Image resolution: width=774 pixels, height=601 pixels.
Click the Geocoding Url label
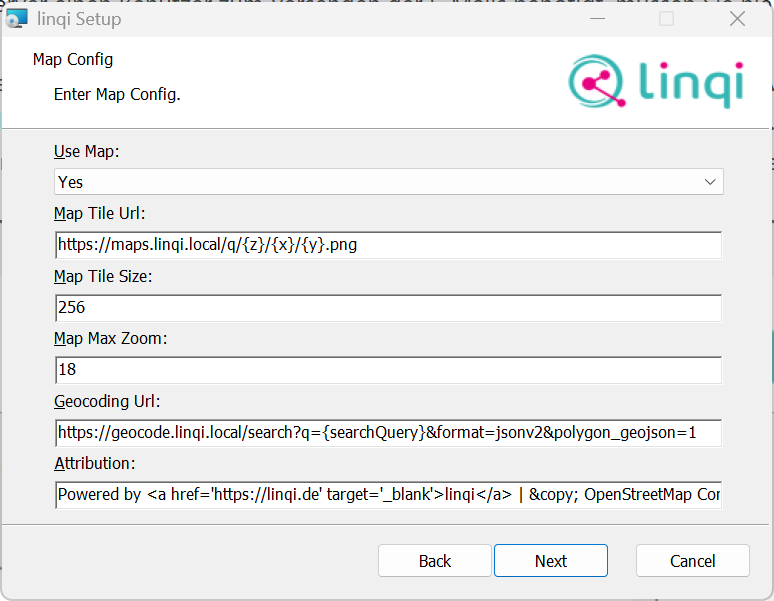tap(106, 401)
